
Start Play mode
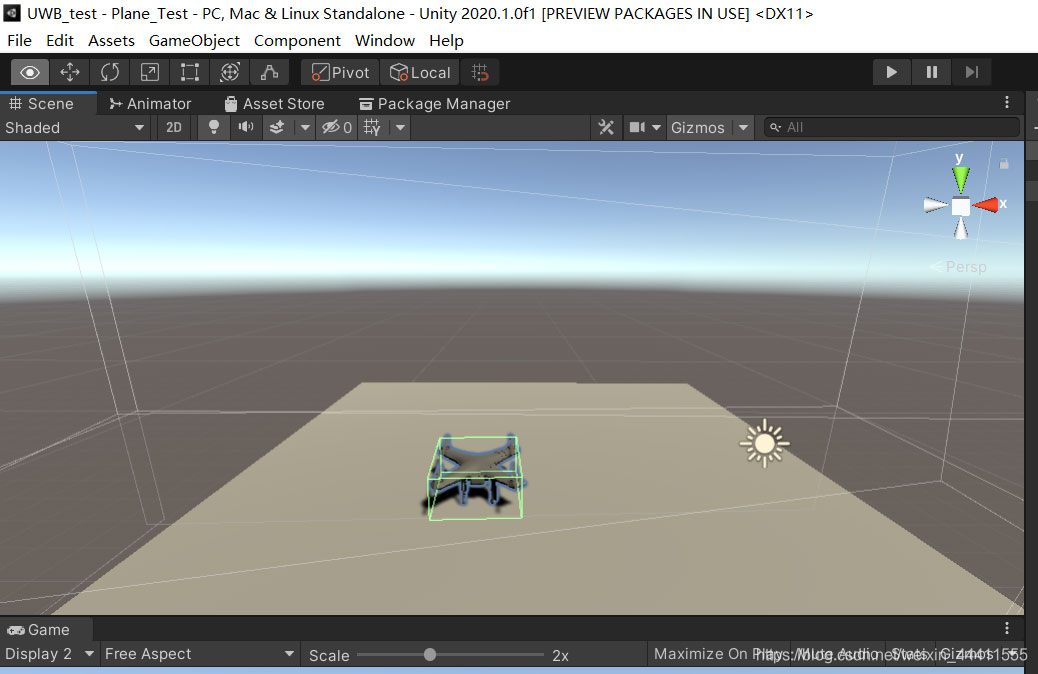click(x=891, y=72)
